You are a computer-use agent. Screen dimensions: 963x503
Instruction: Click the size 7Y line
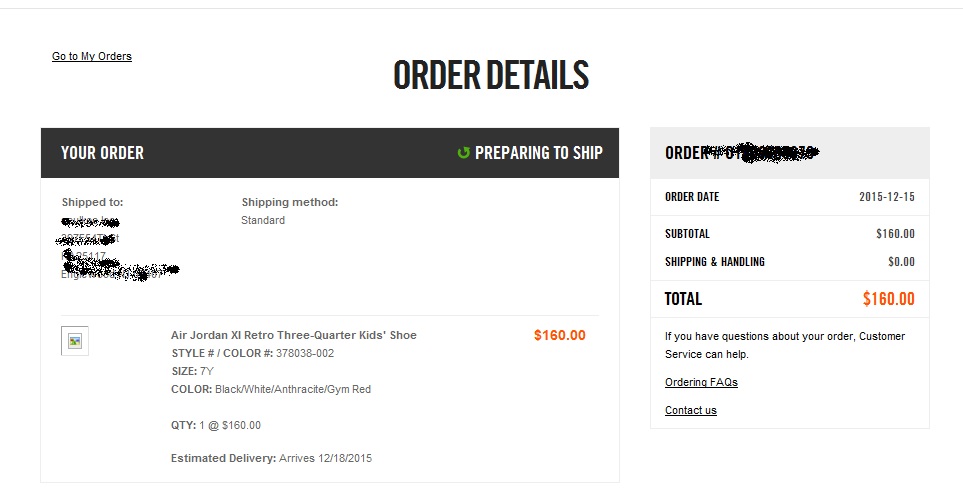[193, 371]
